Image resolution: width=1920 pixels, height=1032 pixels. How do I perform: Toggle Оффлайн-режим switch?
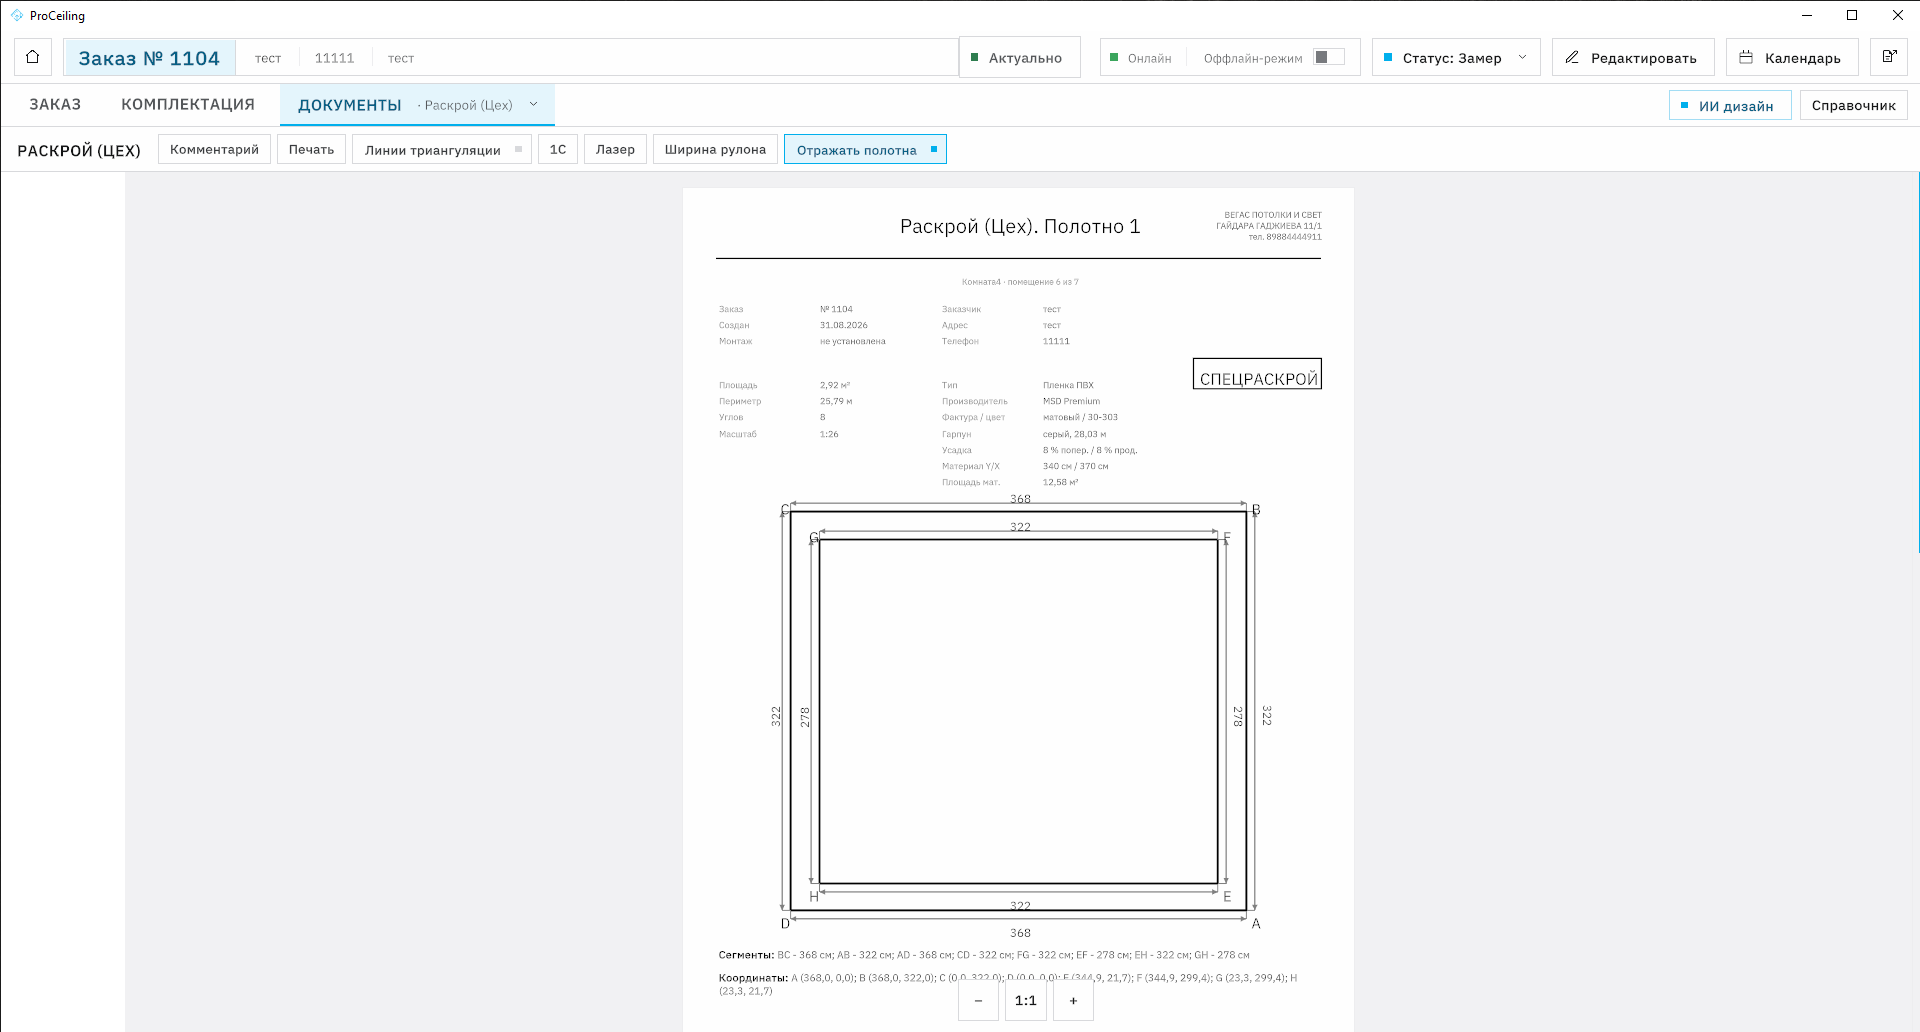coord(1328,57)
